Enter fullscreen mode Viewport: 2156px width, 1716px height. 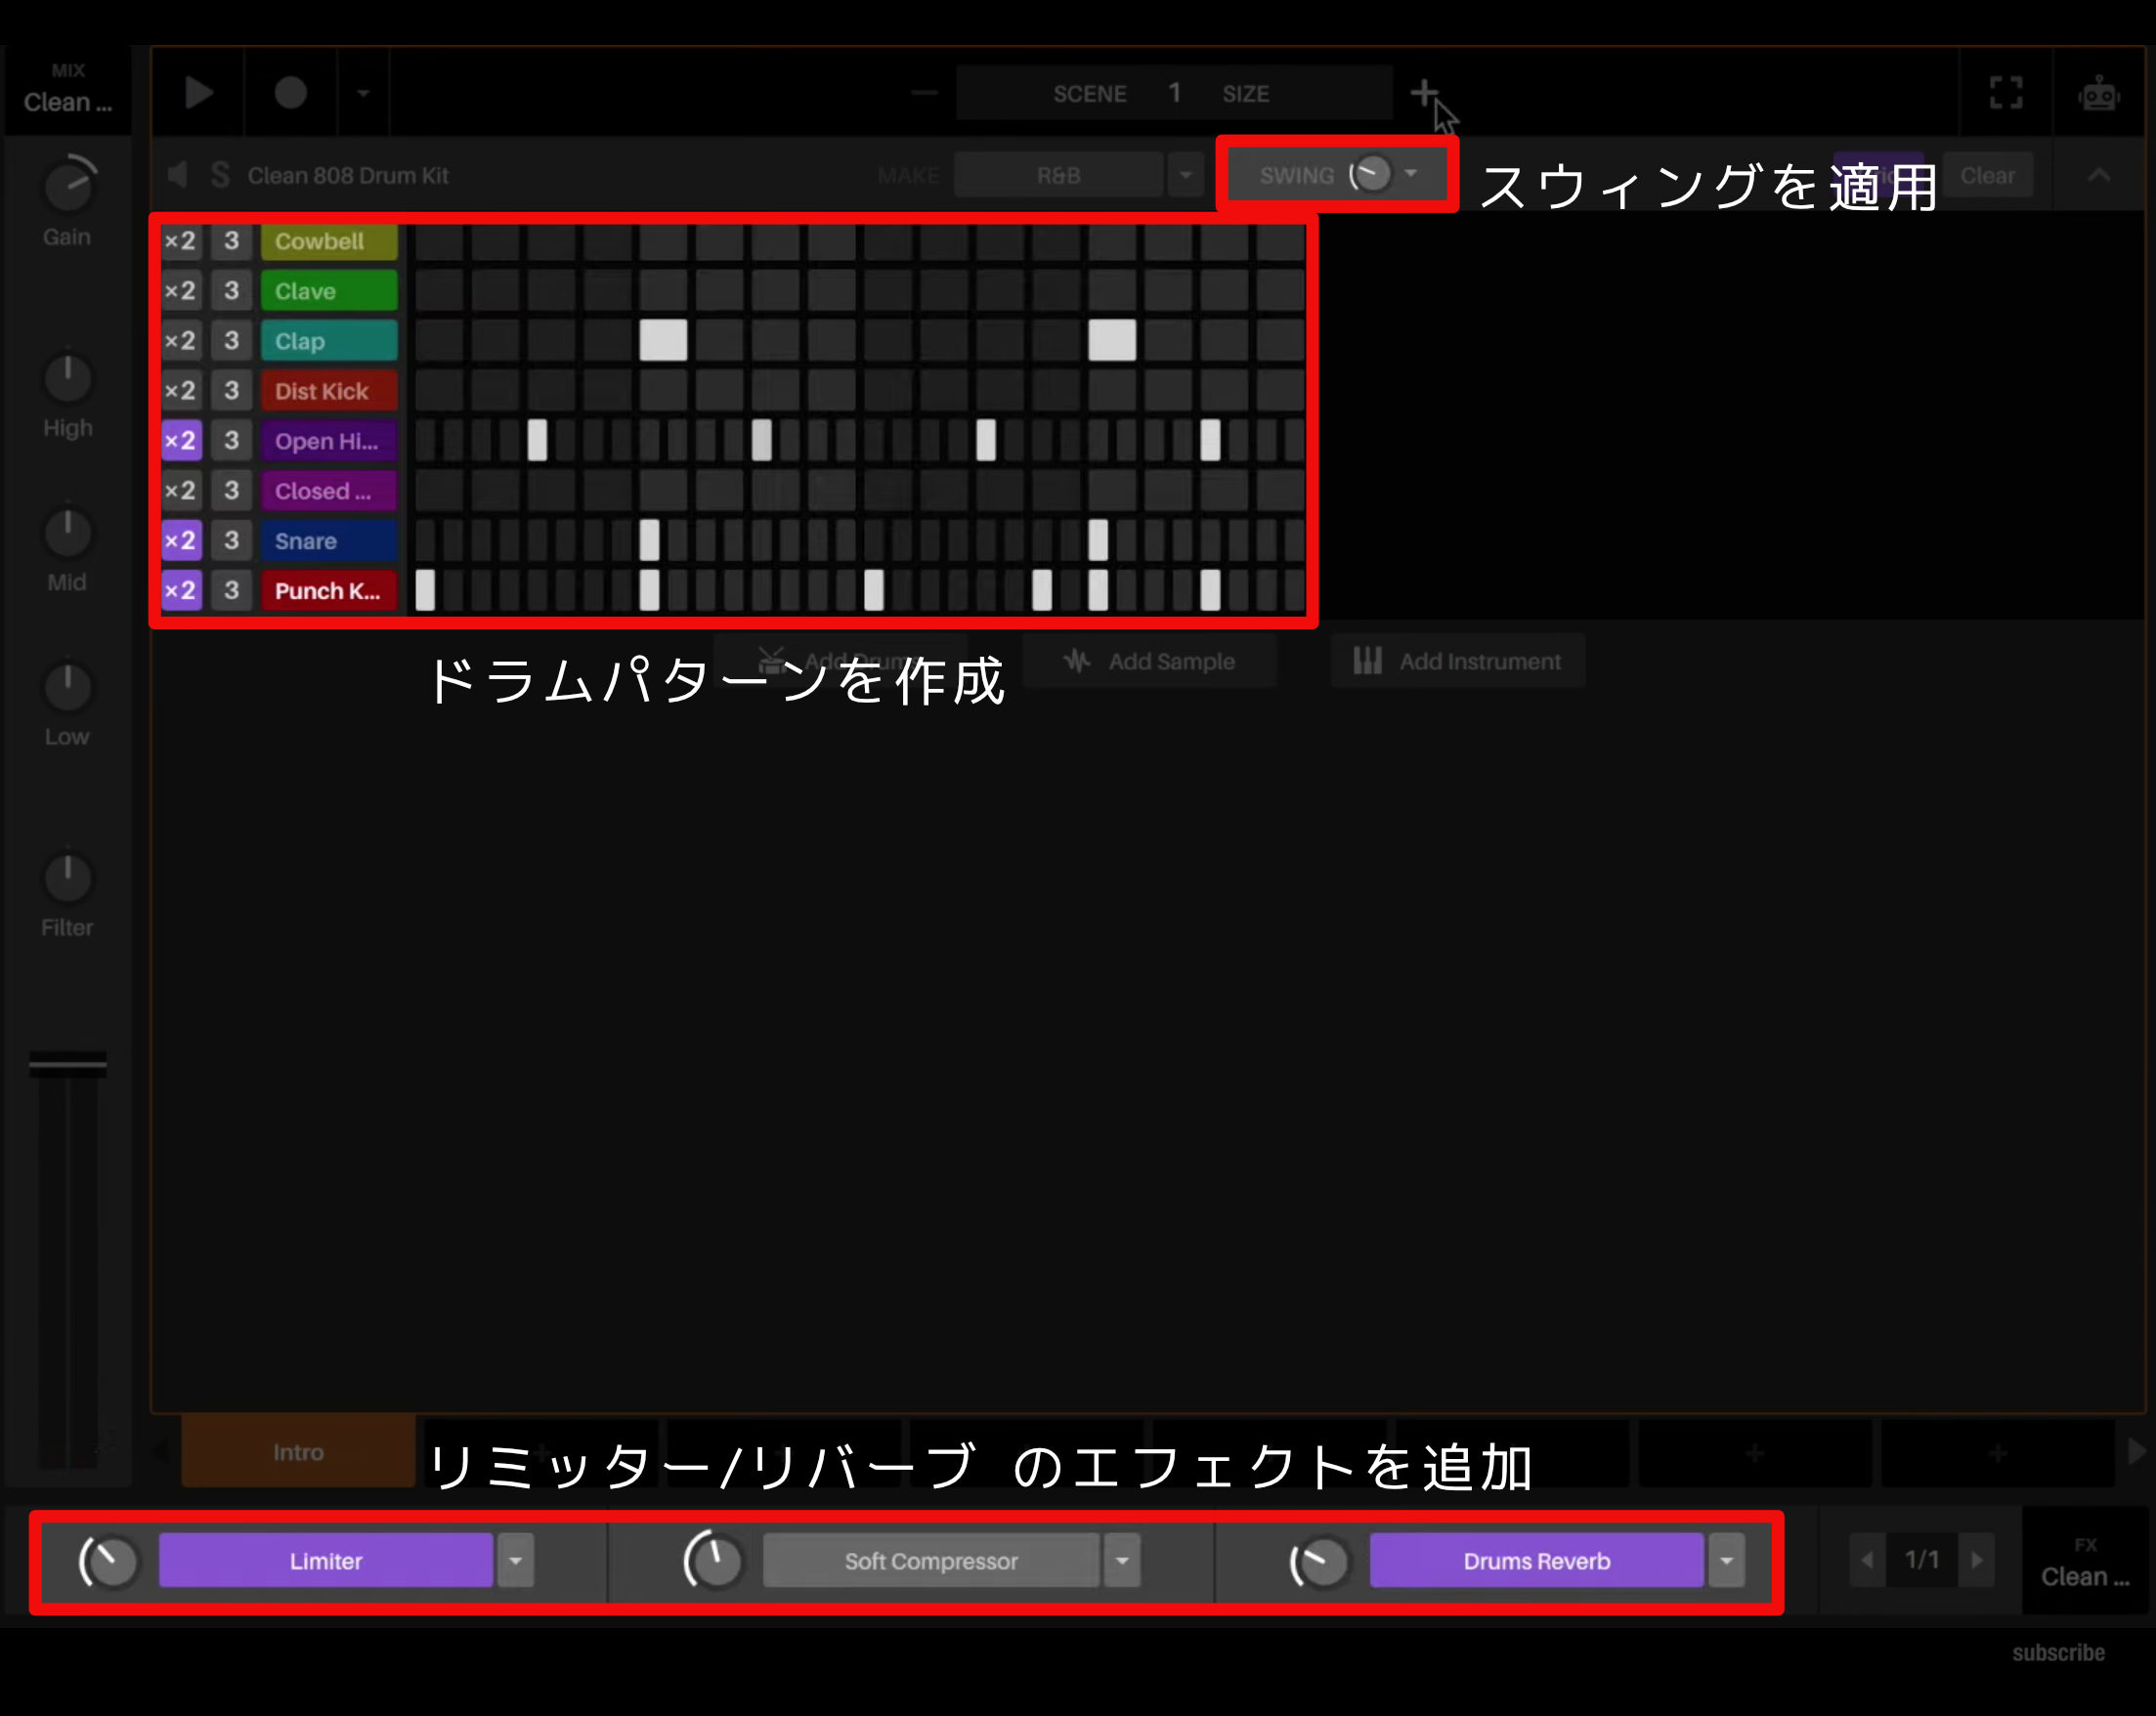pyautogui.click(x=2005, y=92)
